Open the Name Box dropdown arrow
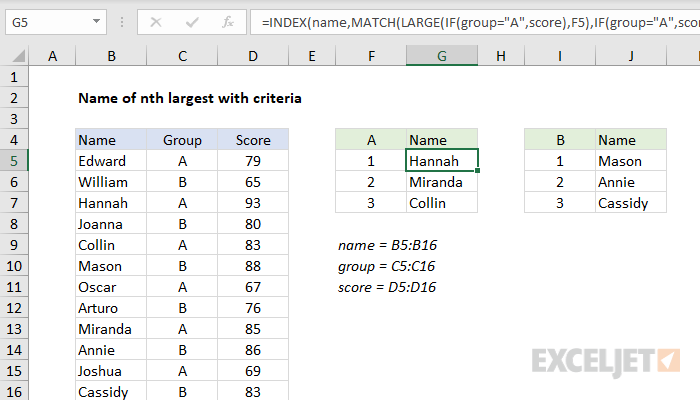The image size is (700, 400). [x=96, y=21]
